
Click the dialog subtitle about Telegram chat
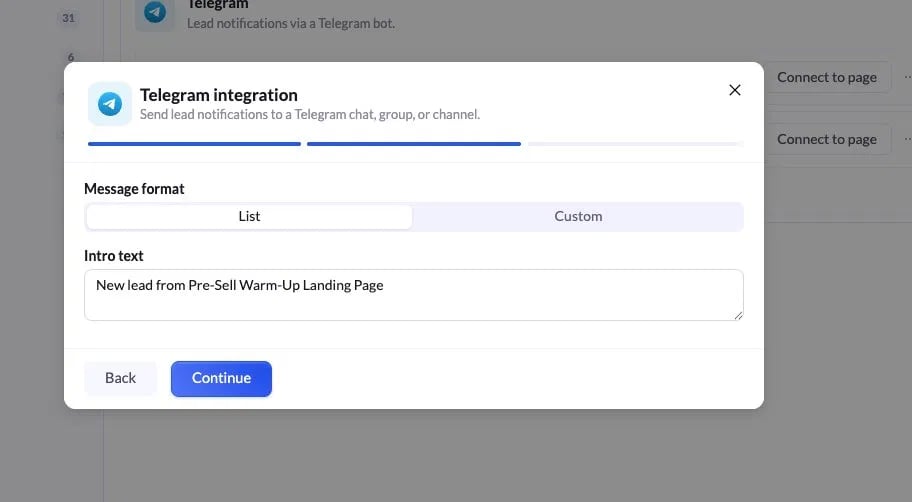(310, 115)
